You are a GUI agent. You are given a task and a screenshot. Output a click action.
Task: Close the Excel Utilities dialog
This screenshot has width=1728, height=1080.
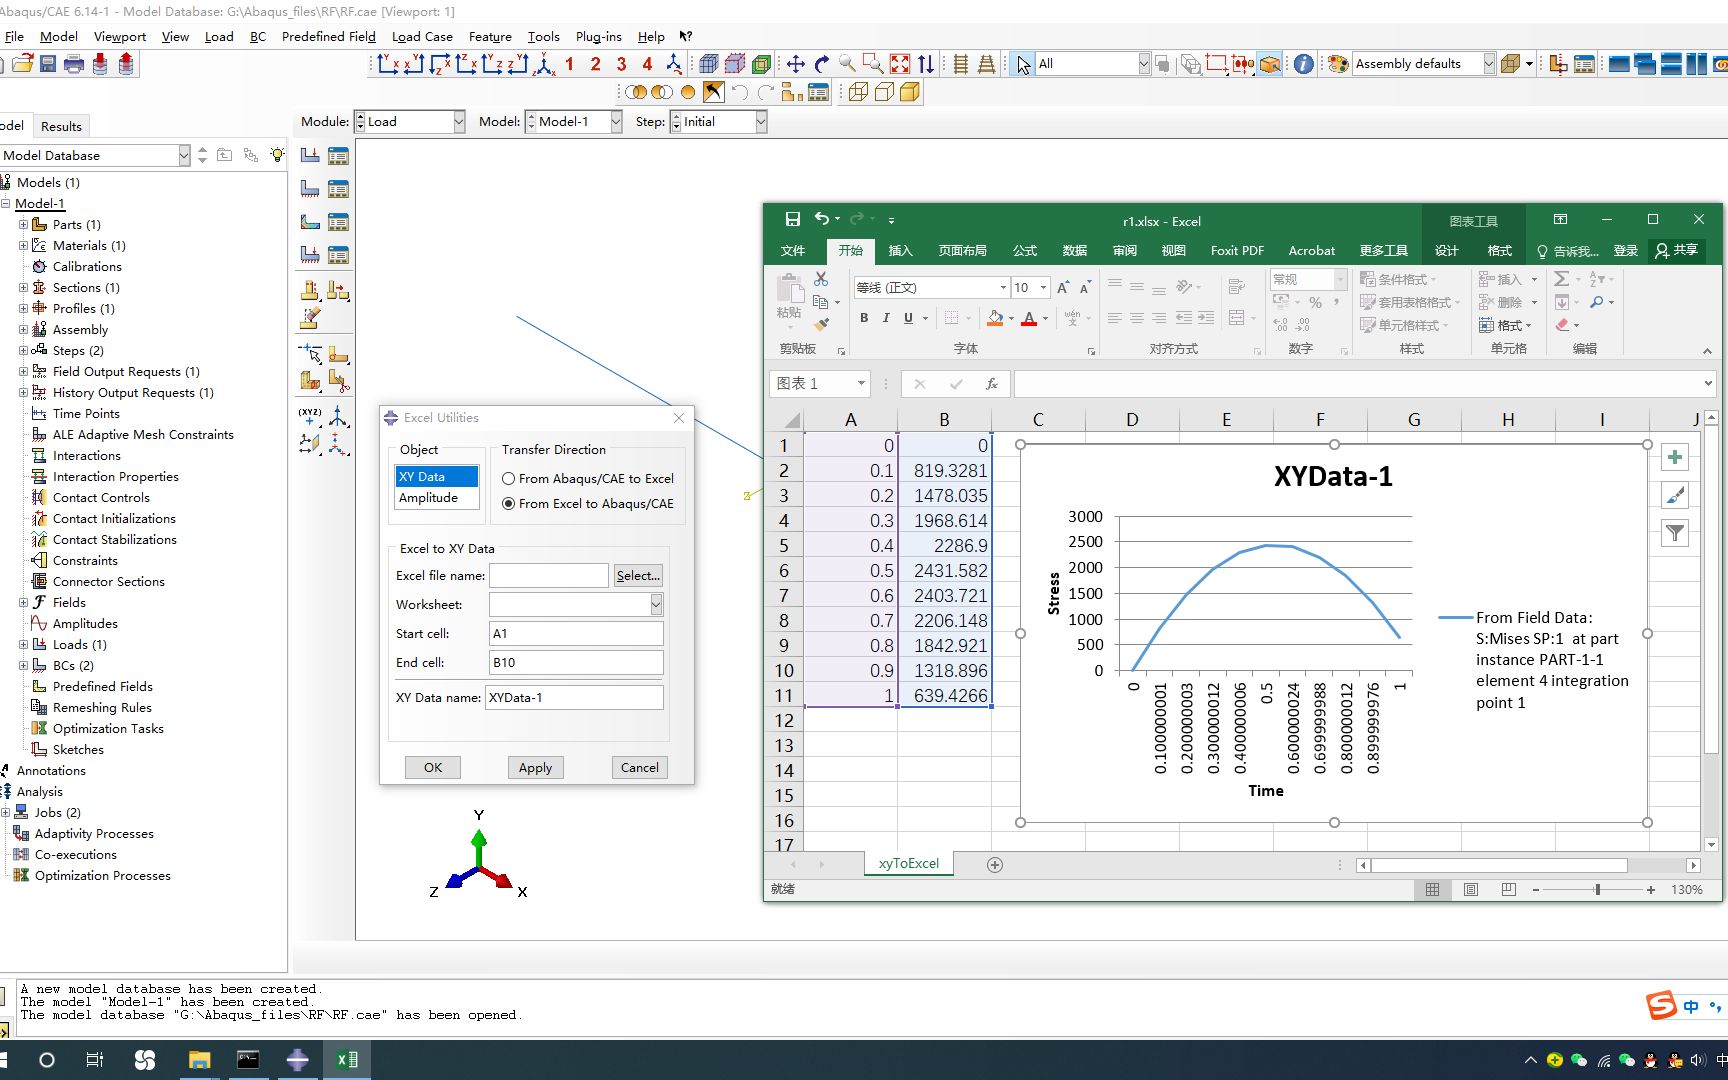[679, 418]
